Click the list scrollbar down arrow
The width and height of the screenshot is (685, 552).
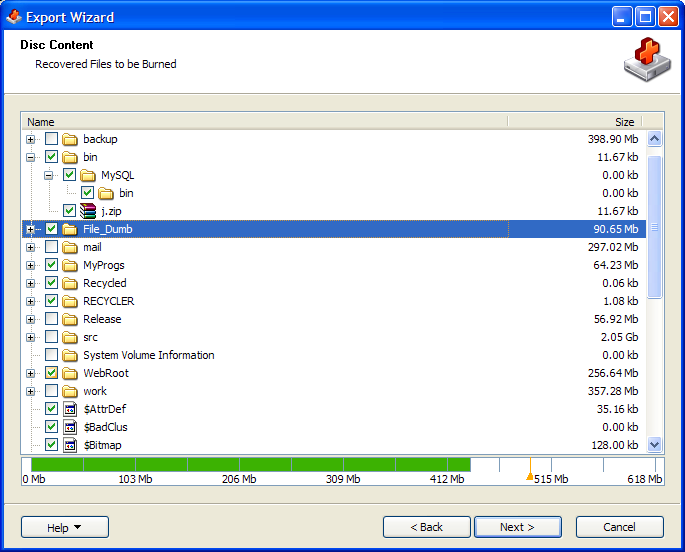654,445
